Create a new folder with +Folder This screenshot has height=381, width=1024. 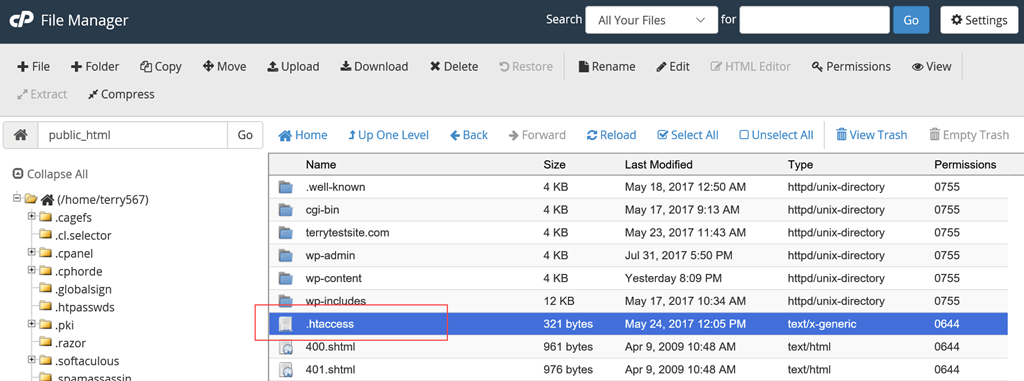click(x=95, y=67)
